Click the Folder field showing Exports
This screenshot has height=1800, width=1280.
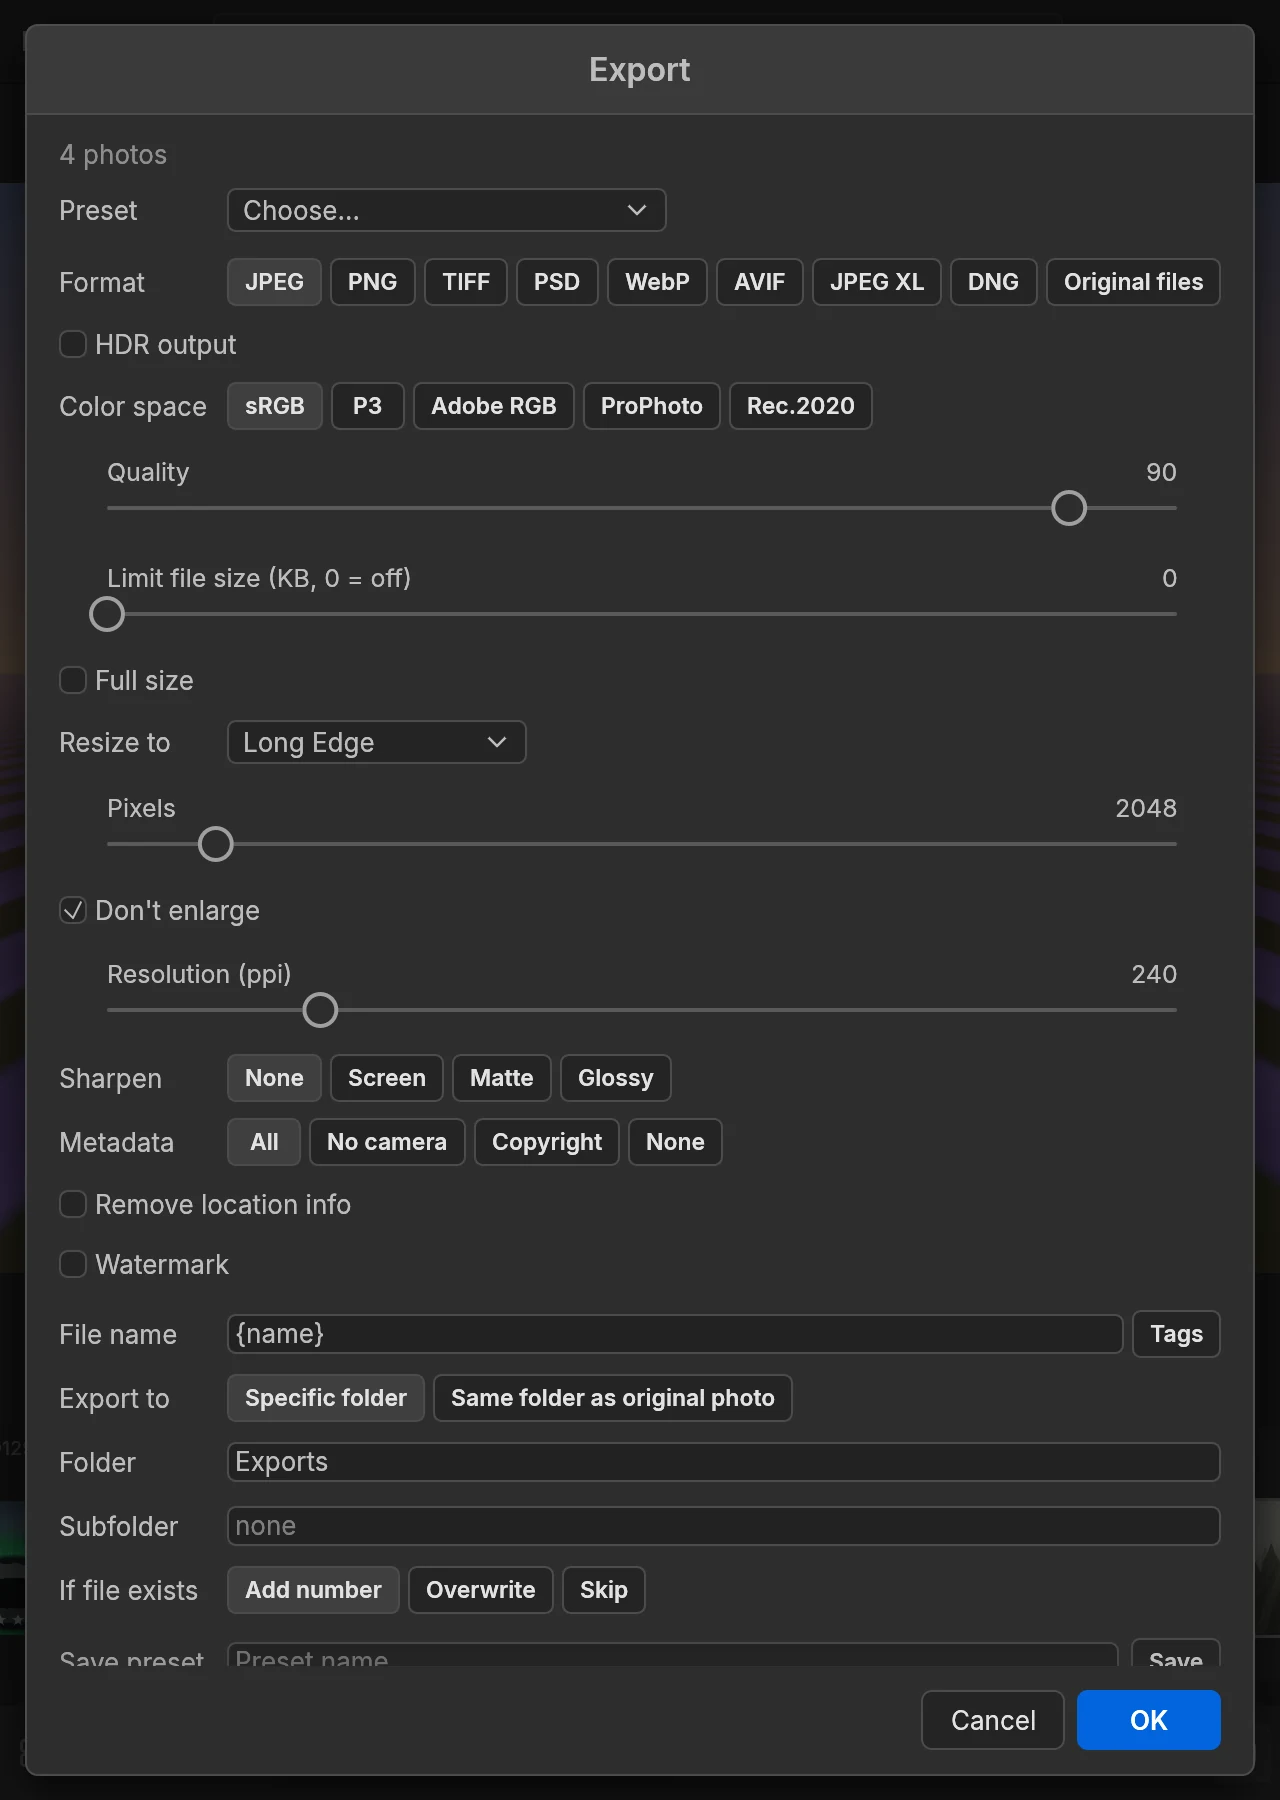point(724,1462)
